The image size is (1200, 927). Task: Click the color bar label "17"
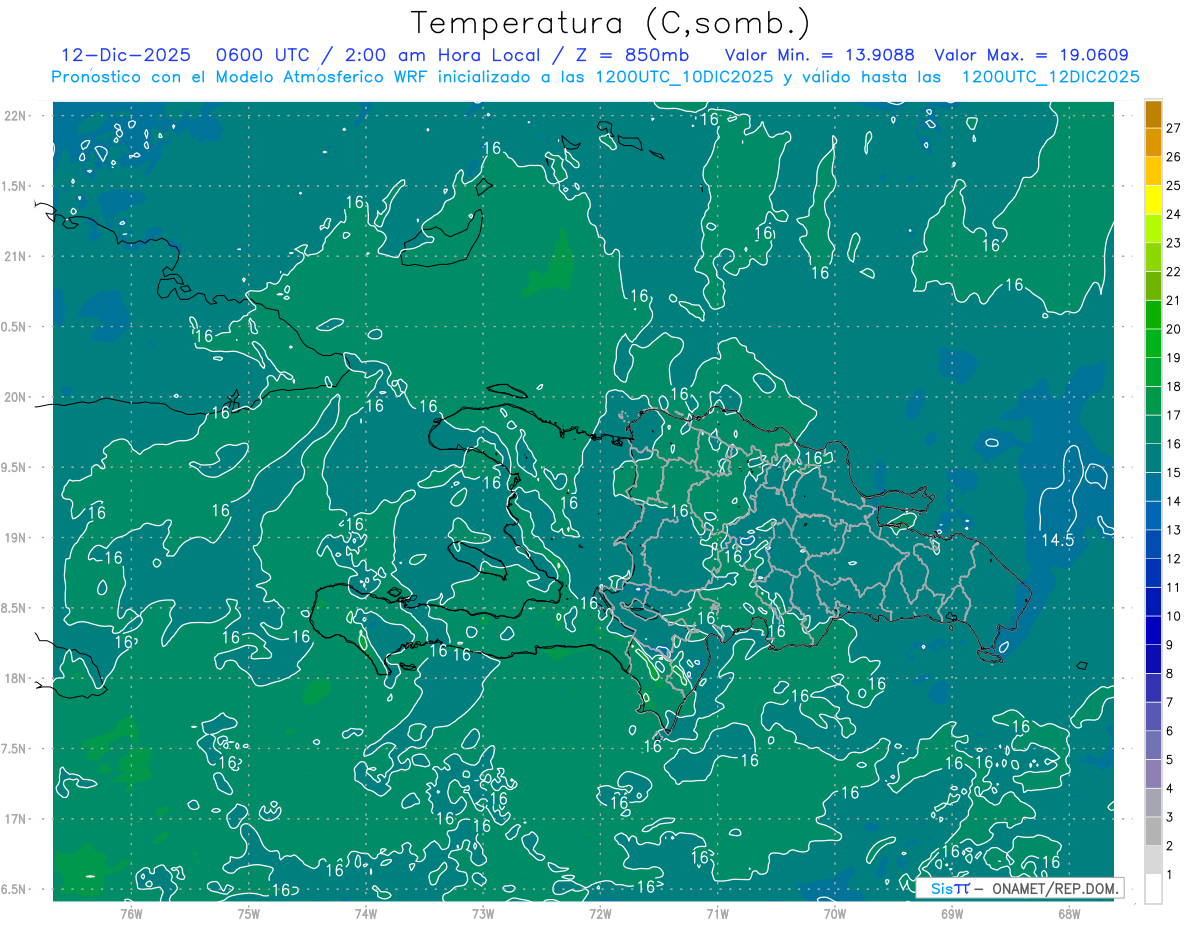(x=1174, y=415)
